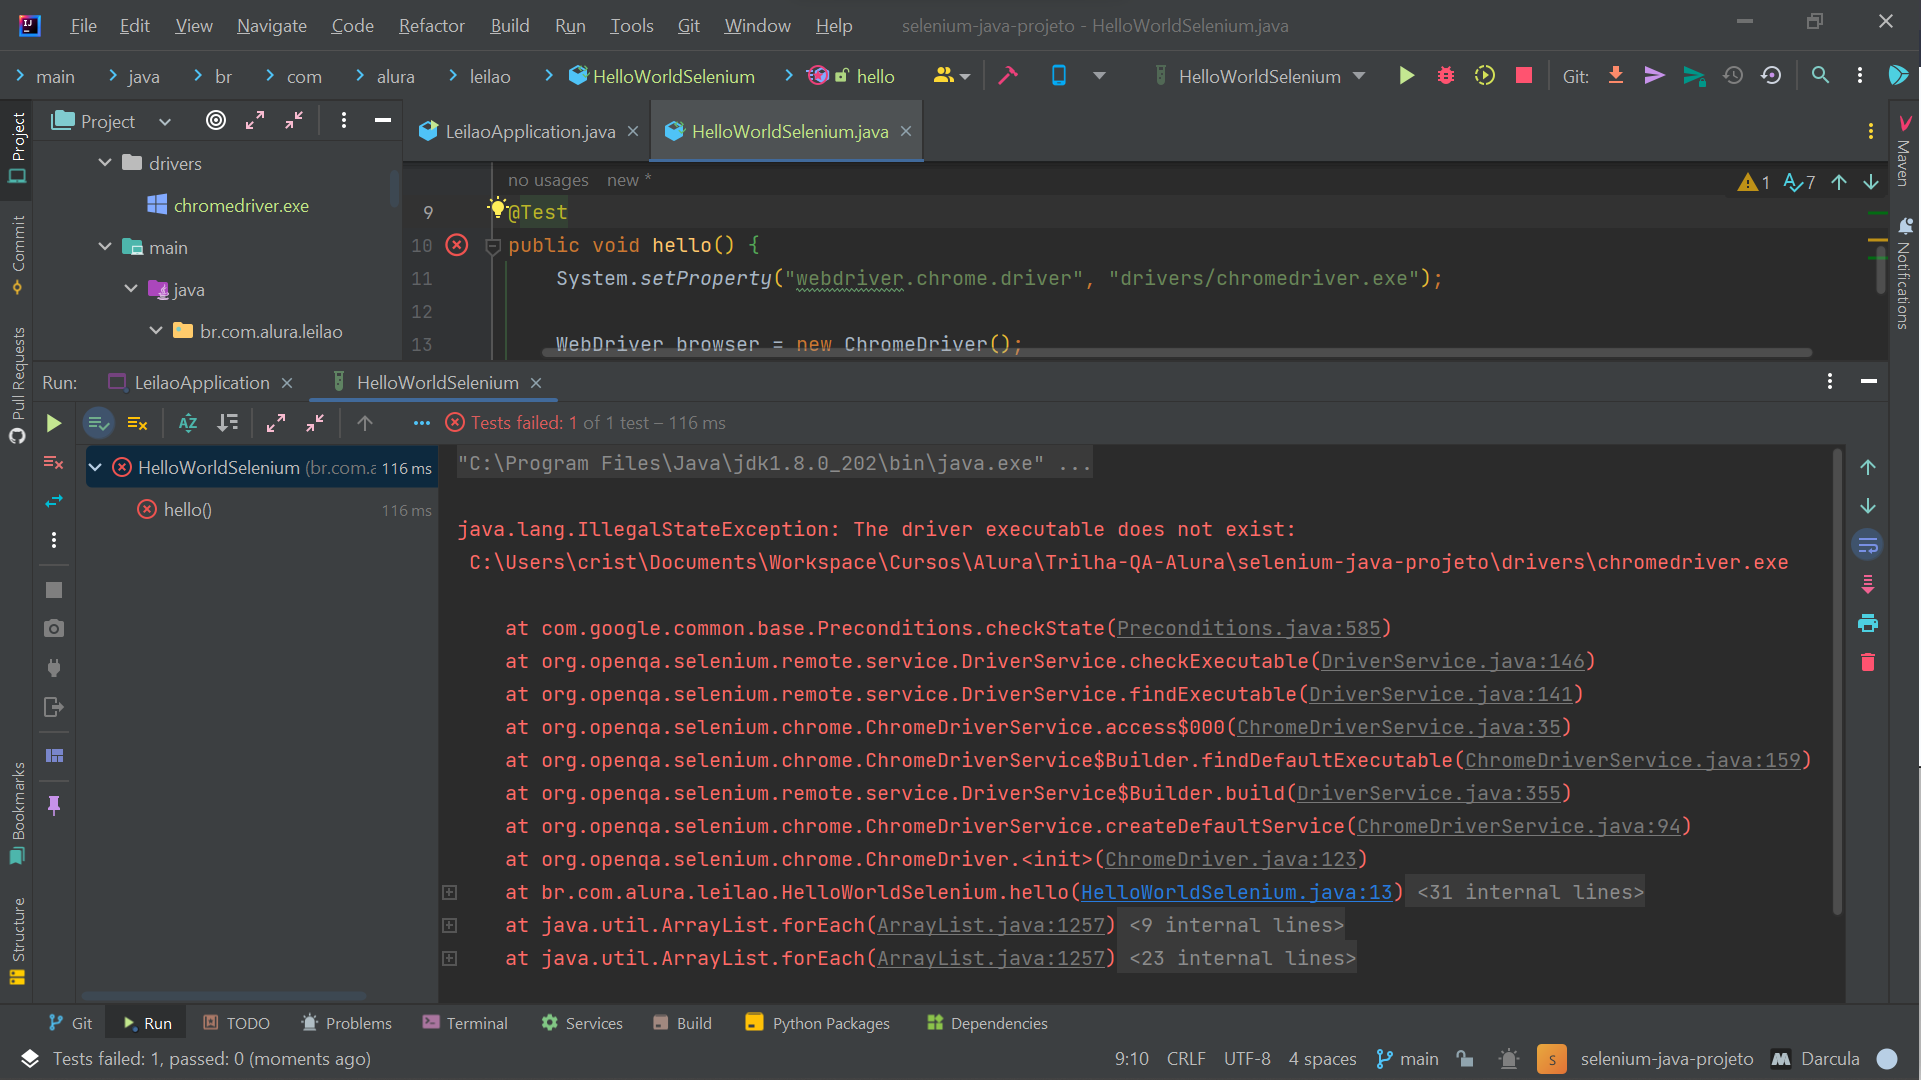Viewport: 1921px width, 1080px height.
Task: Select the LeilaoApplication run tab
Action: (x=201, y=382)
